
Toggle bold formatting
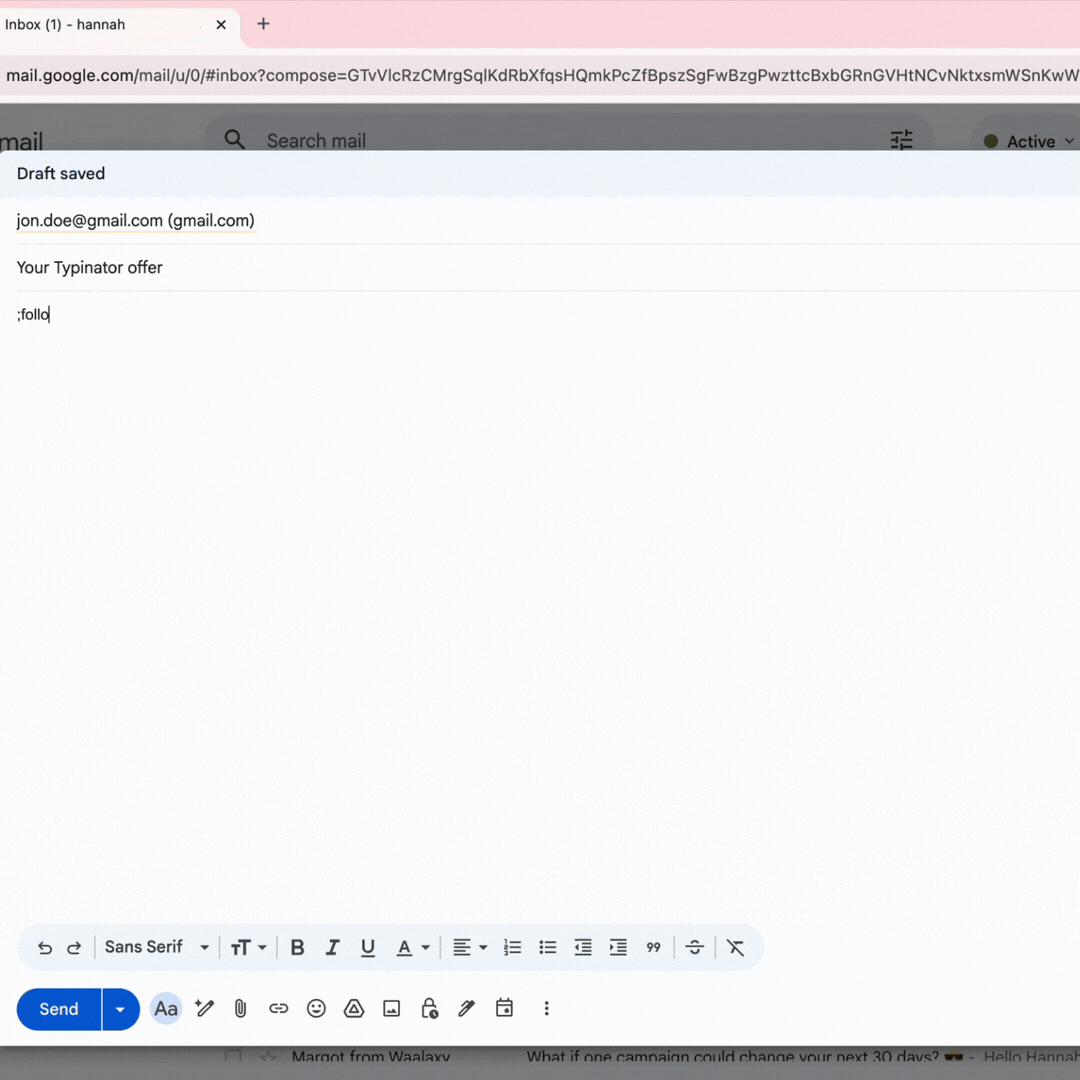[298, 948]
